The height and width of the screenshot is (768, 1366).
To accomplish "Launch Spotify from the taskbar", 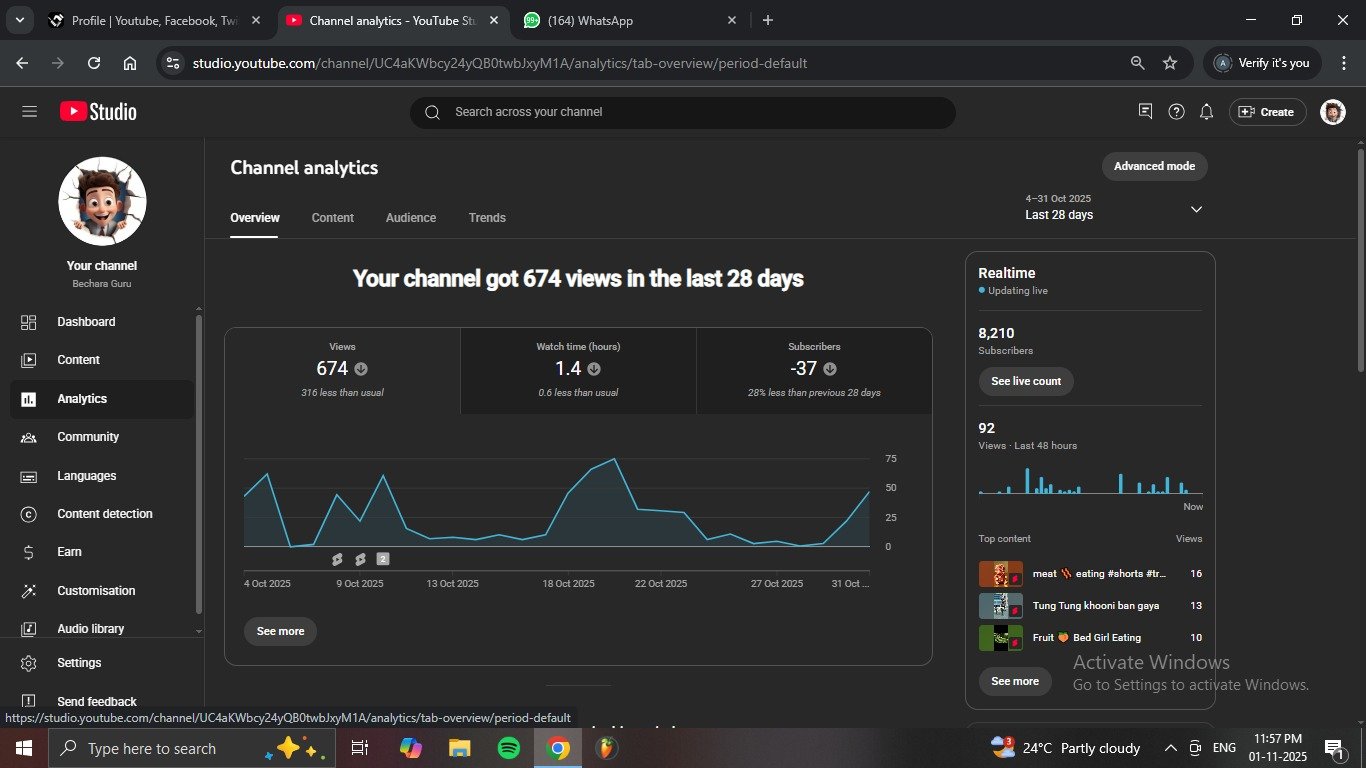I will [x=508, y=748].
